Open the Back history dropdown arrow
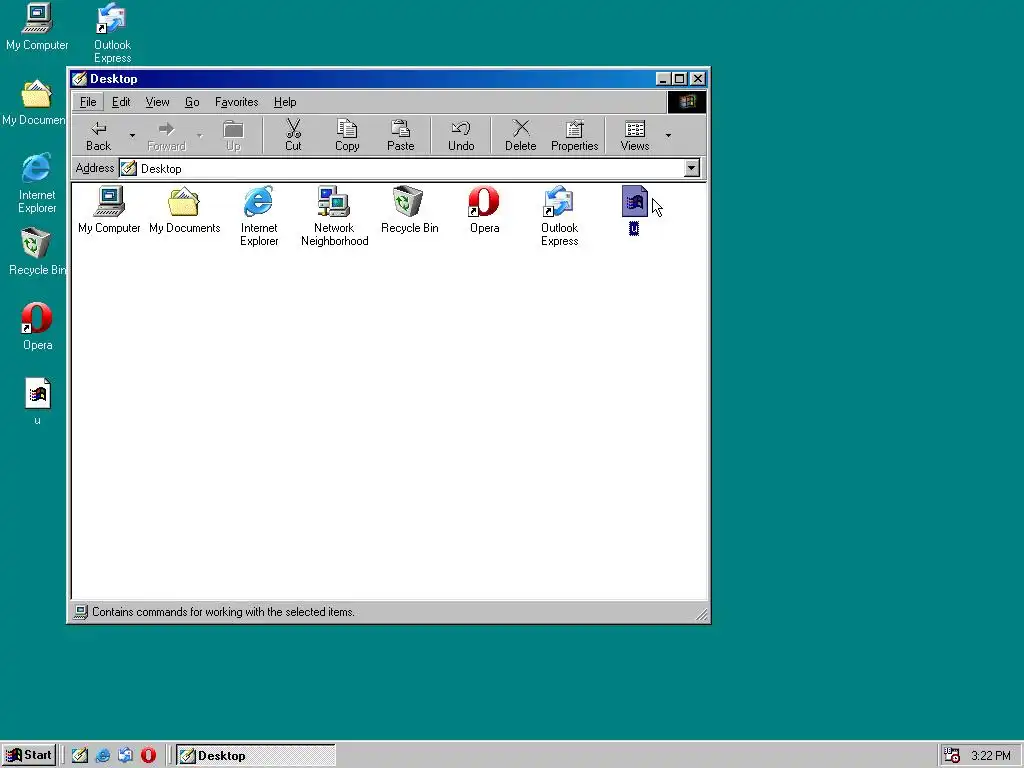Screen dimensions: 1024x768 pyautogui.click(x=132, y=136)
